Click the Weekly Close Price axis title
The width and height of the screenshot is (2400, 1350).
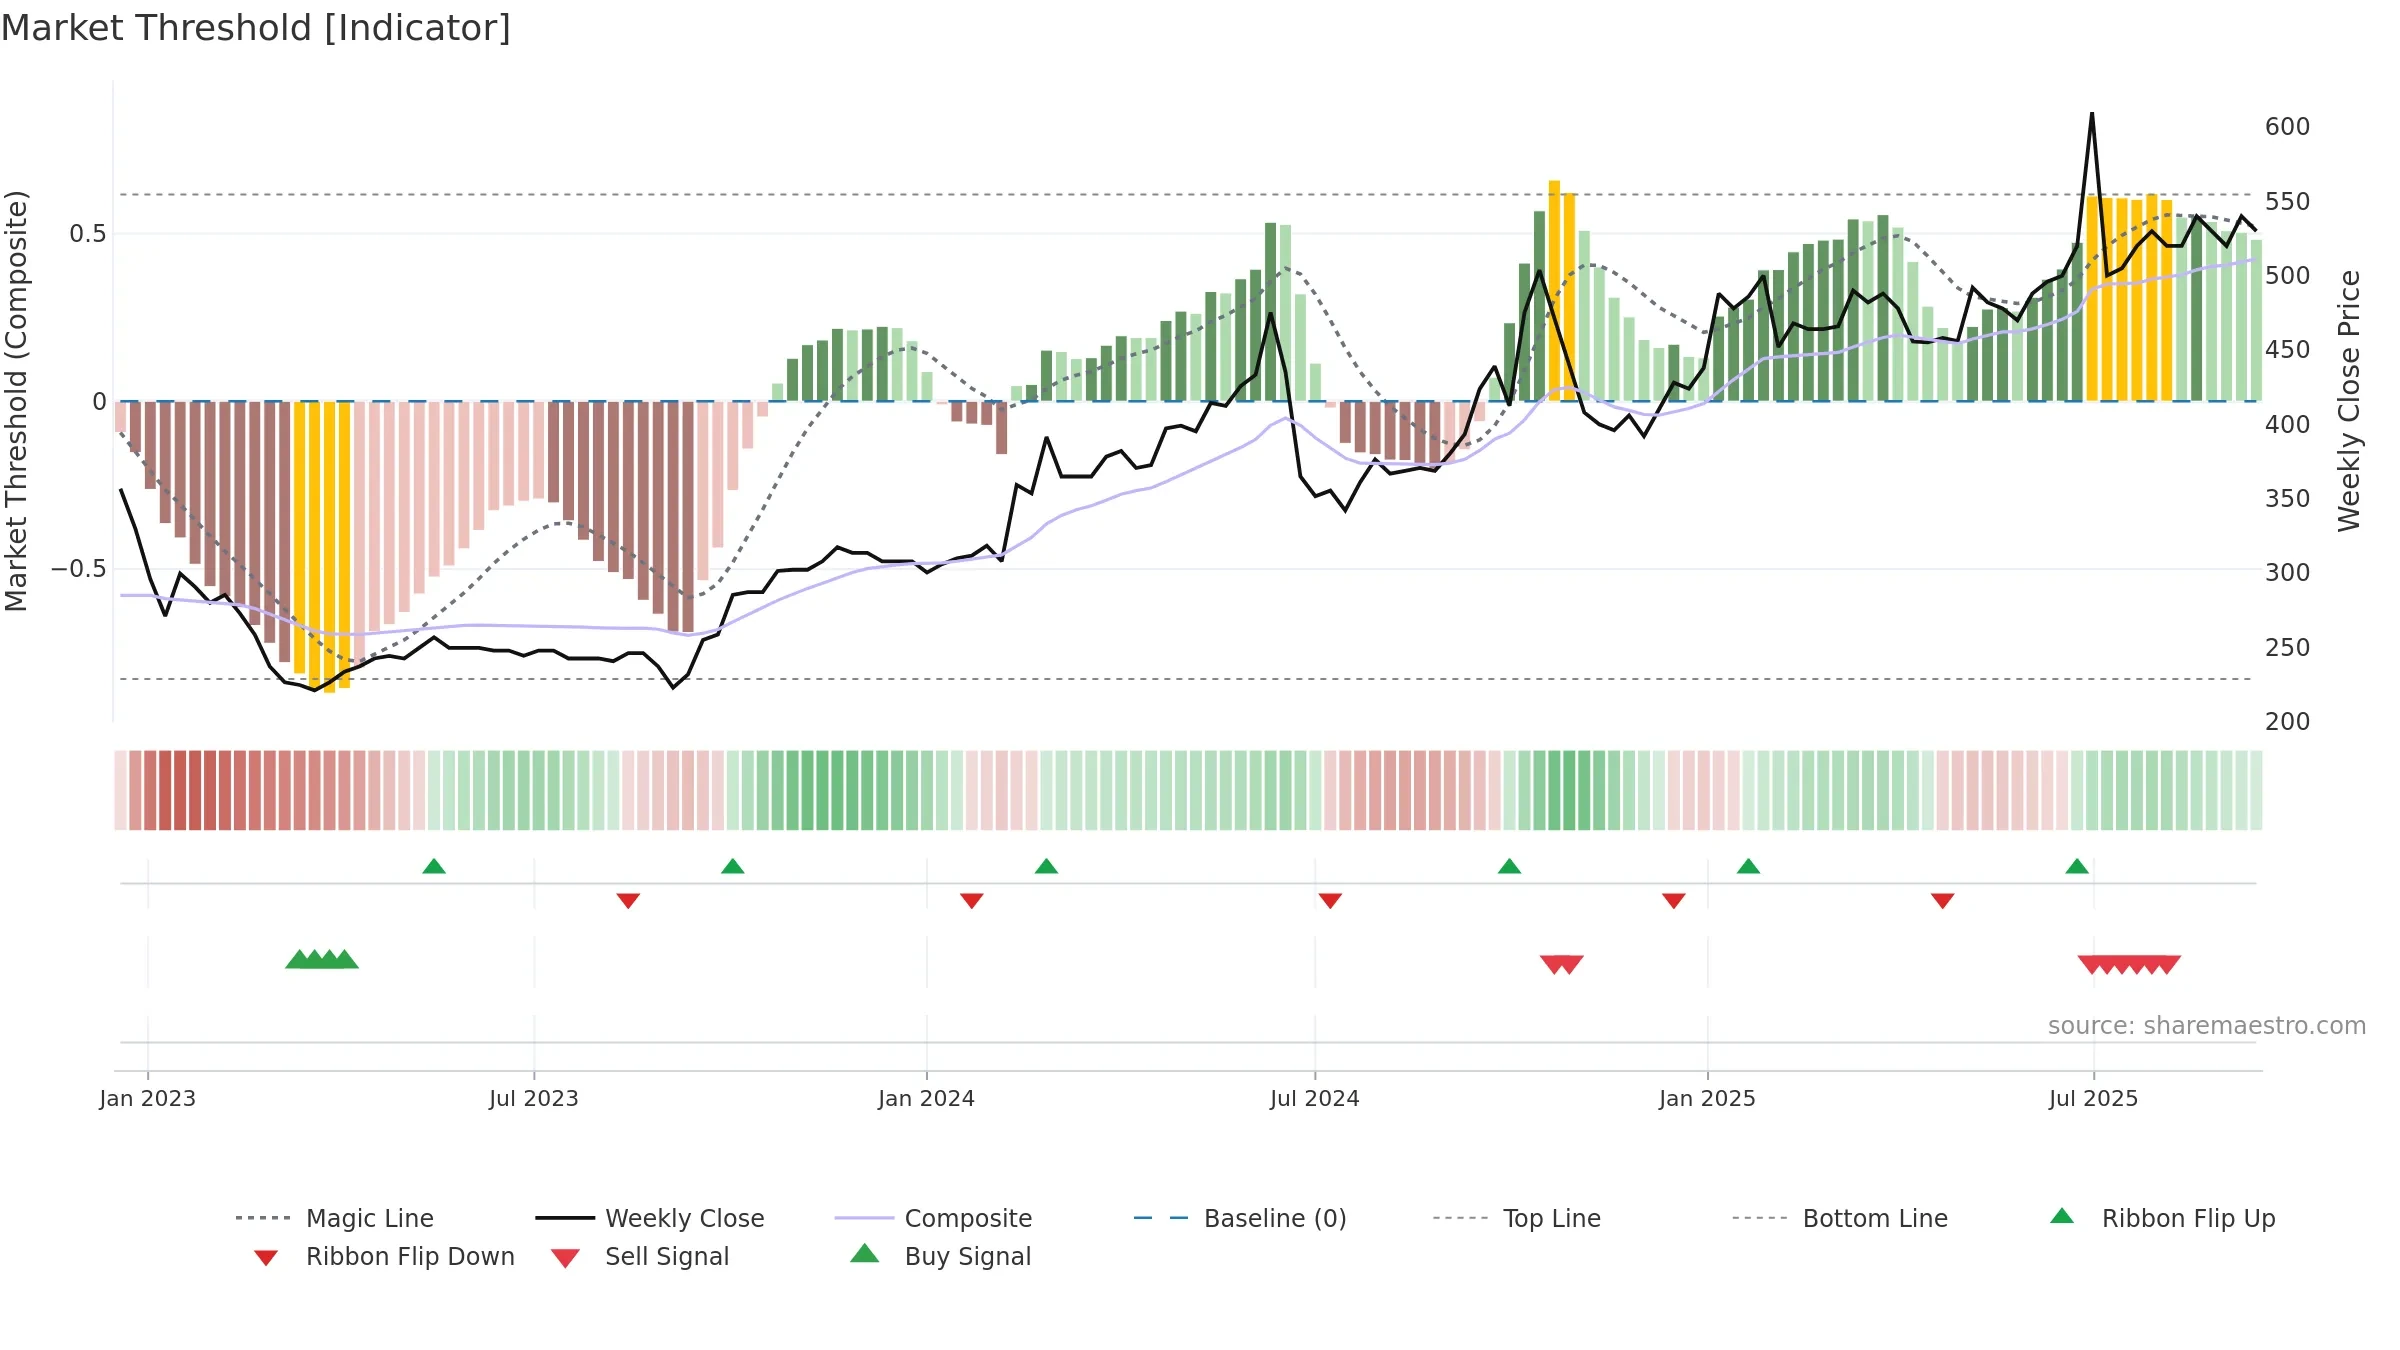pyautogui.click(x=2349, y=401)
